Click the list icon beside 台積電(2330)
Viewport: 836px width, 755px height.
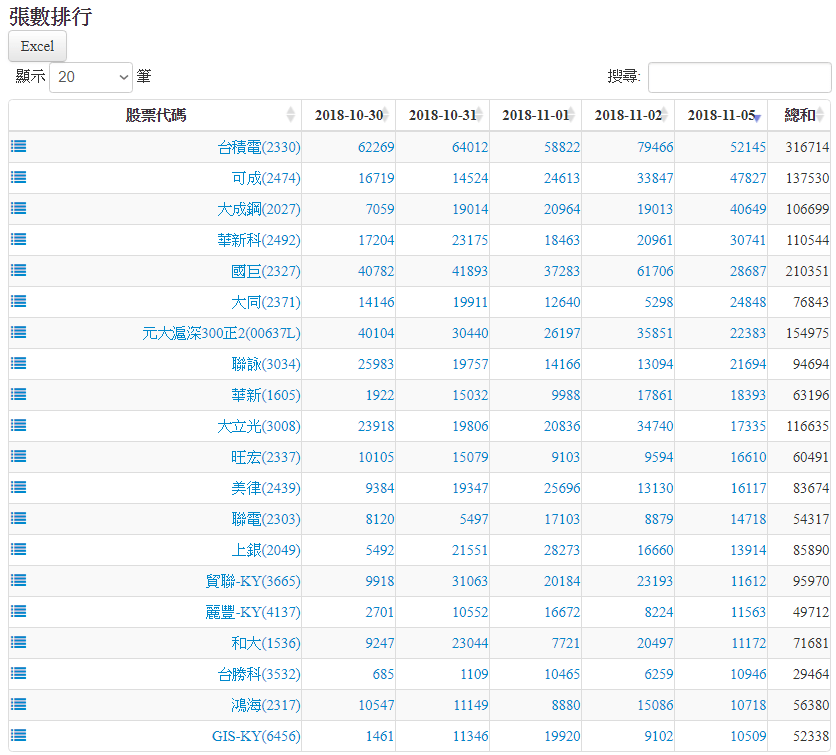pyautogui.click(x=19, y=146)
